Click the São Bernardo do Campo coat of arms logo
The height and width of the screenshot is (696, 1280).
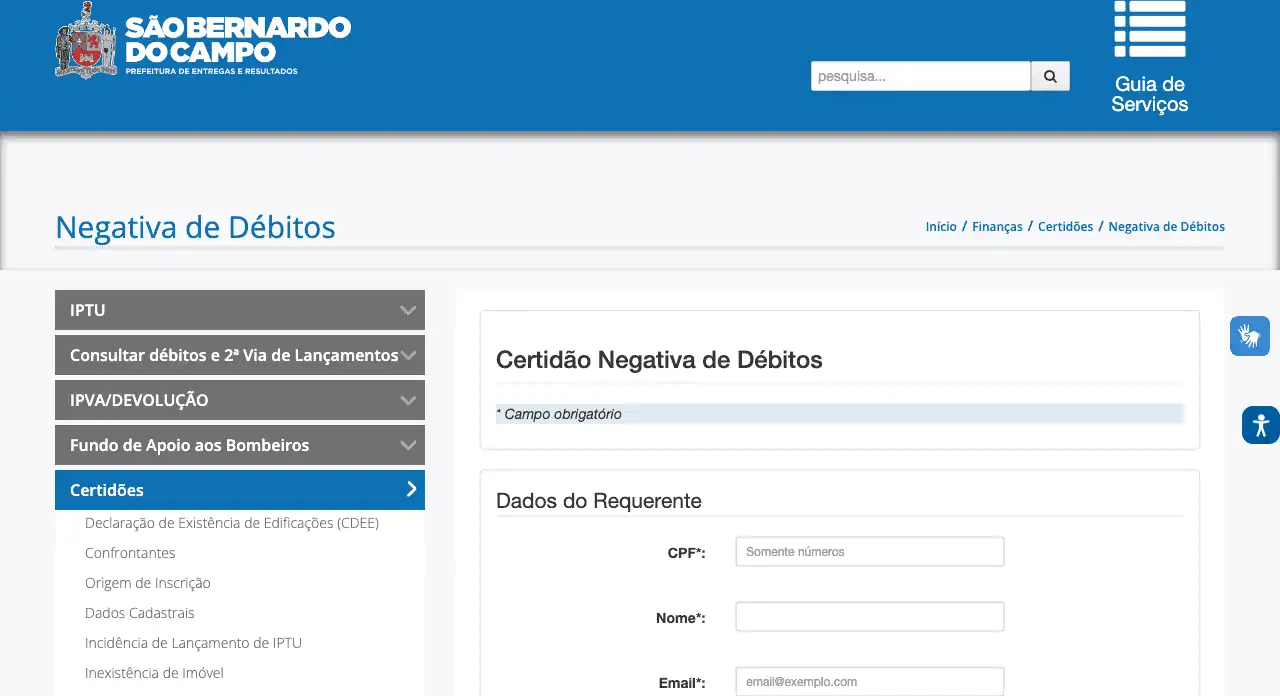[x=85, y=40]
